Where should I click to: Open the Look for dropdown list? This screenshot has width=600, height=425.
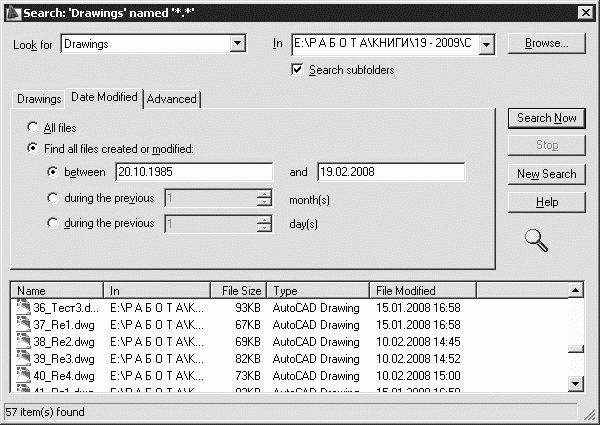point(237,44)
